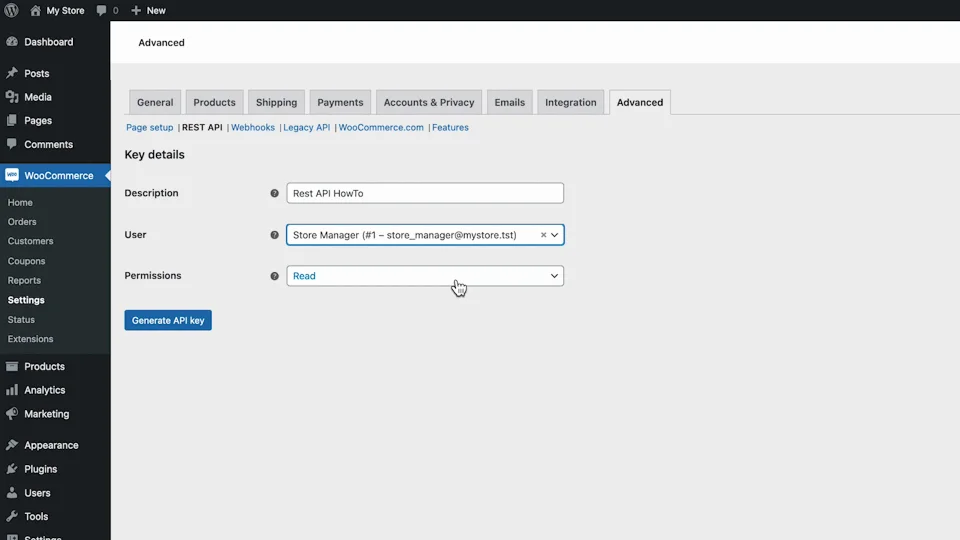Click the User field help icon
Viewport: 960px width, 540px height.
(x=274, y=235)
